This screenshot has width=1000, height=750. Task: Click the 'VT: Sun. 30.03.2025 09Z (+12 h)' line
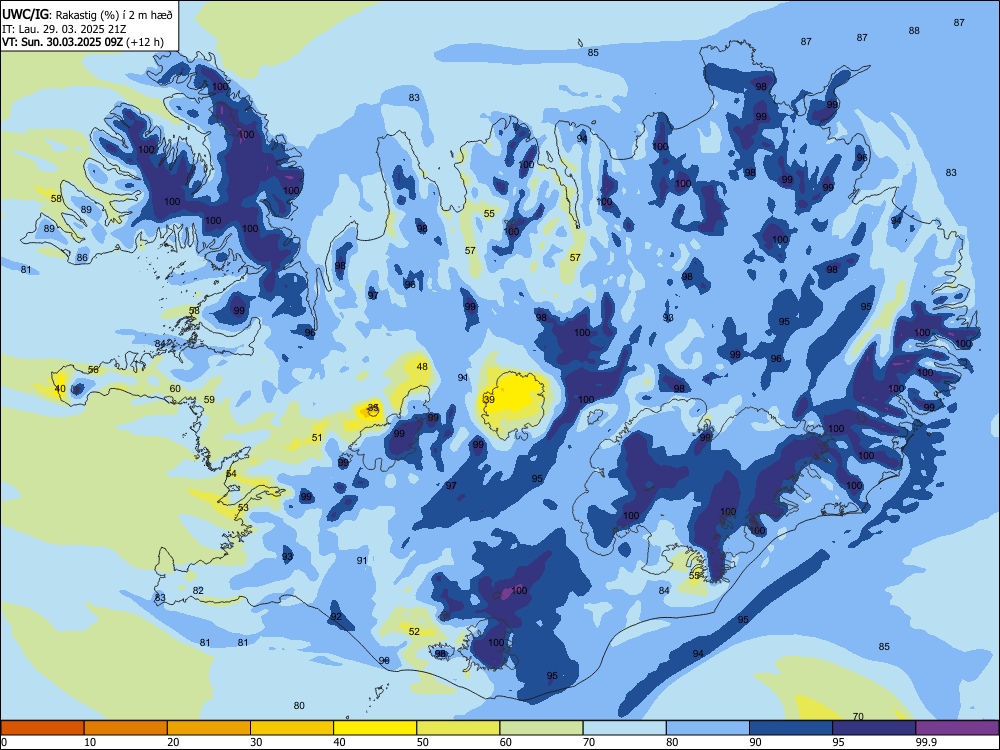[83, 42]
